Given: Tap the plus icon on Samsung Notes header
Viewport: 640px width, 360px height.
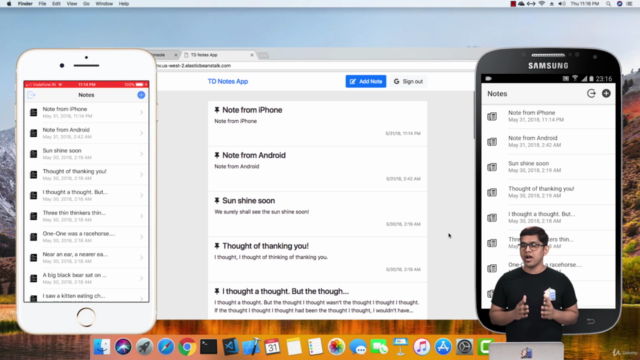Looking at the screenshot, I should 606,93.
